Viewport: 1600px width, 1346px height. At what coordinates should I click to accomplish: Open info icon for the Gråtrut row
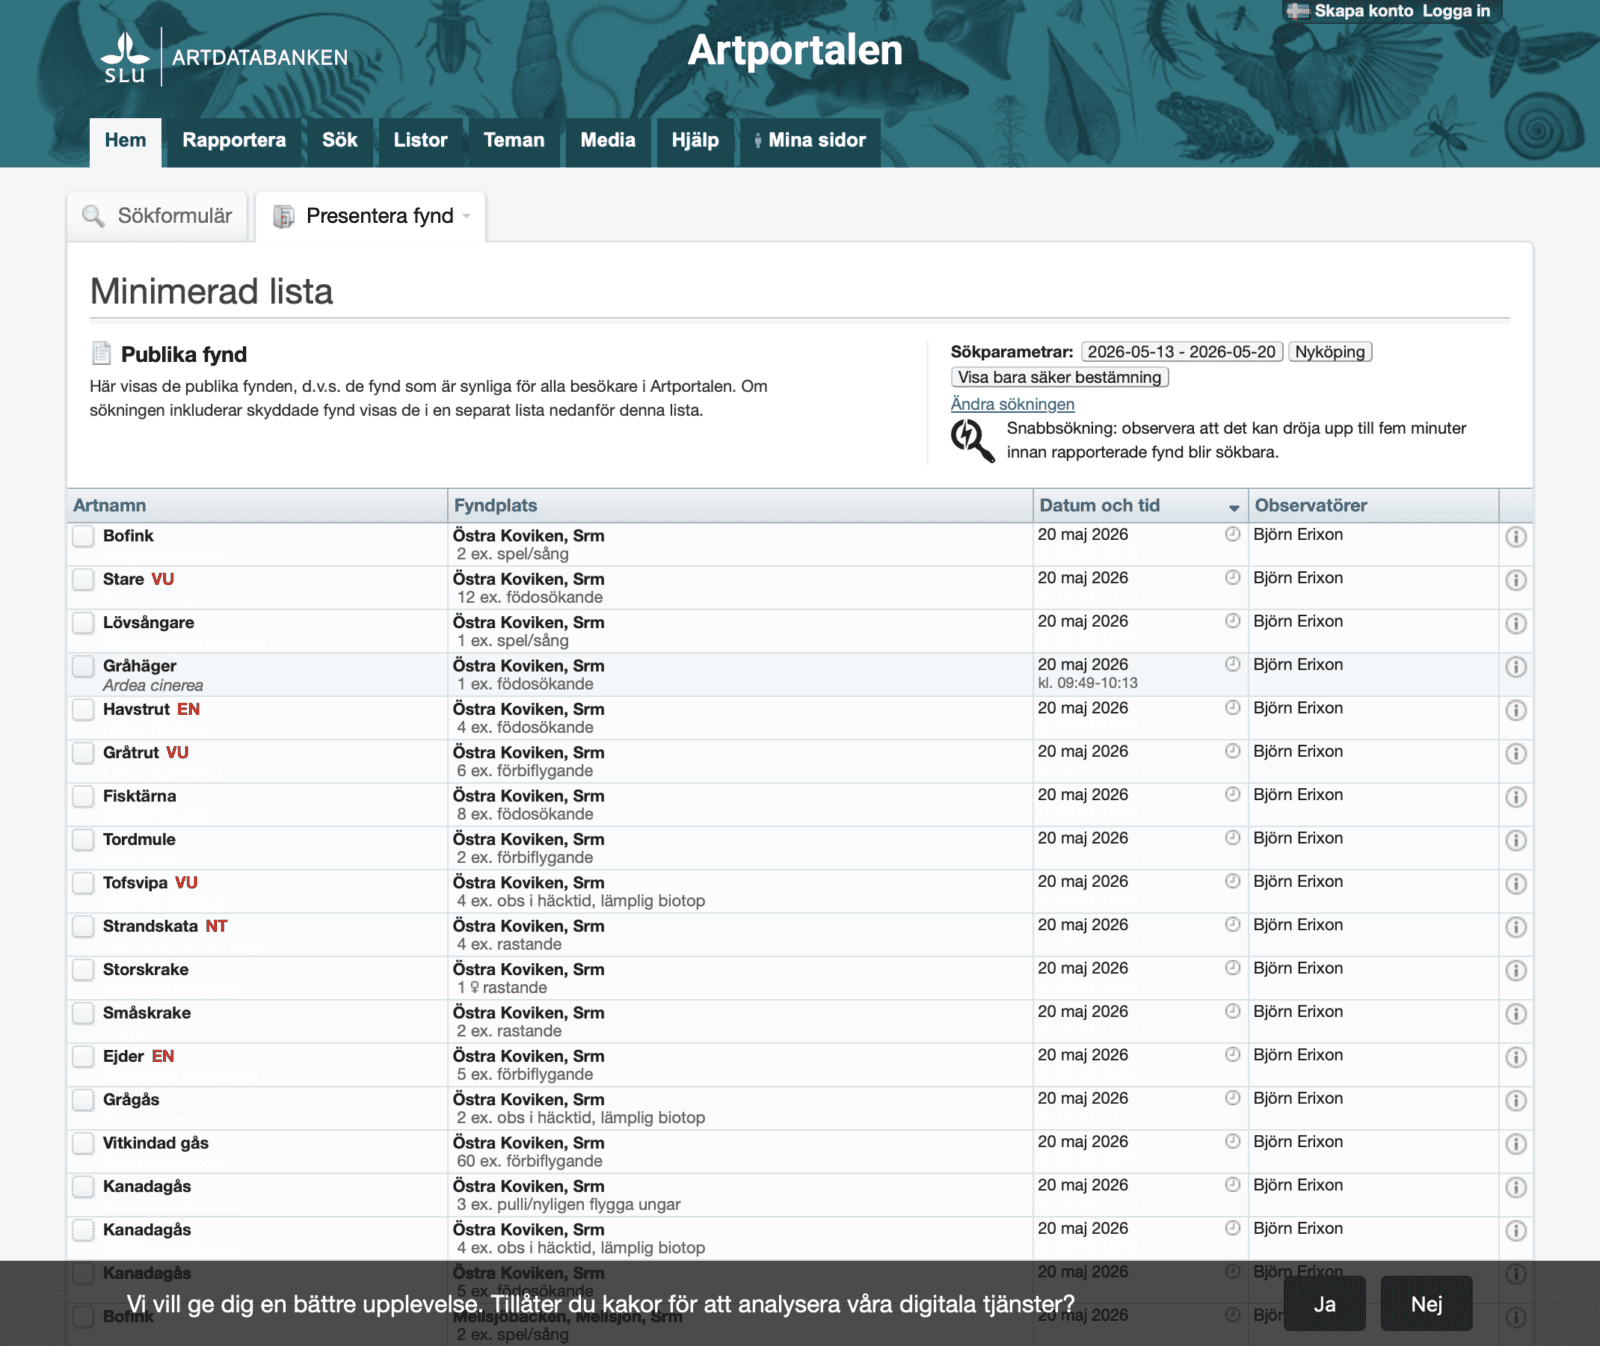click(1516, 754)
